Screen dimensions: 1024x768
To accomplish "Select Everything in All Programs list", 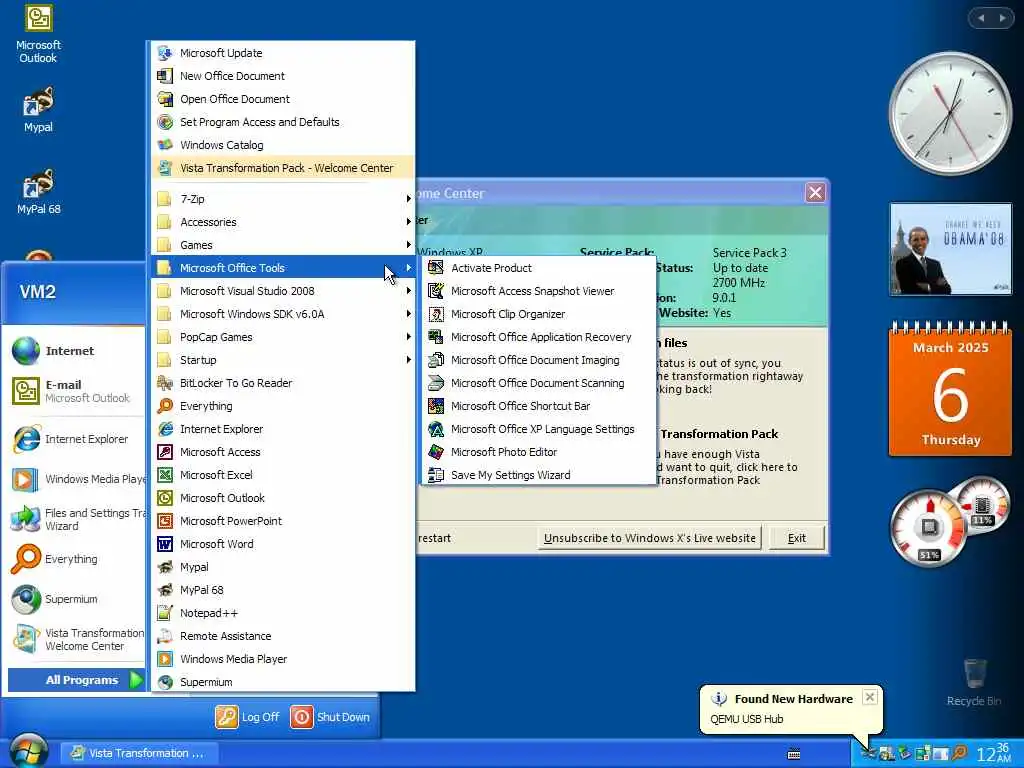I will coord(283,406).
